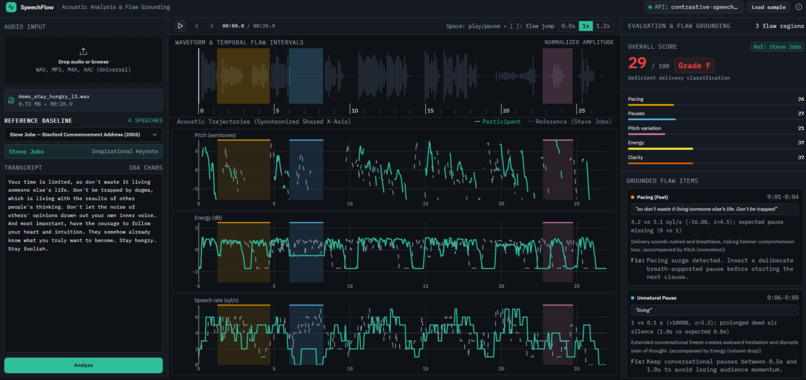
Task: Jump to previous flaw with left chevron
Action: 196,26
